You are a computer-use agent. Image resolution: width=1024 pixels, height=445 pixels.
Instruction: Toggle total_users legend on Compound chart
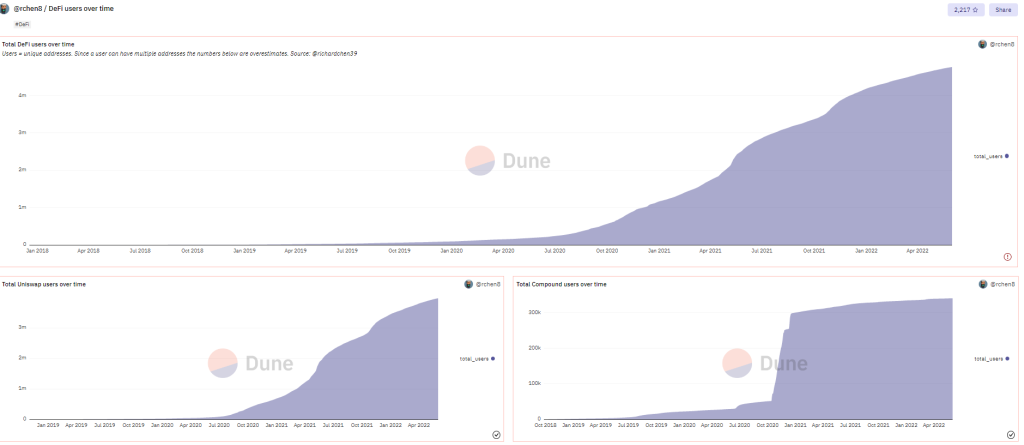(x=991, y=359)
